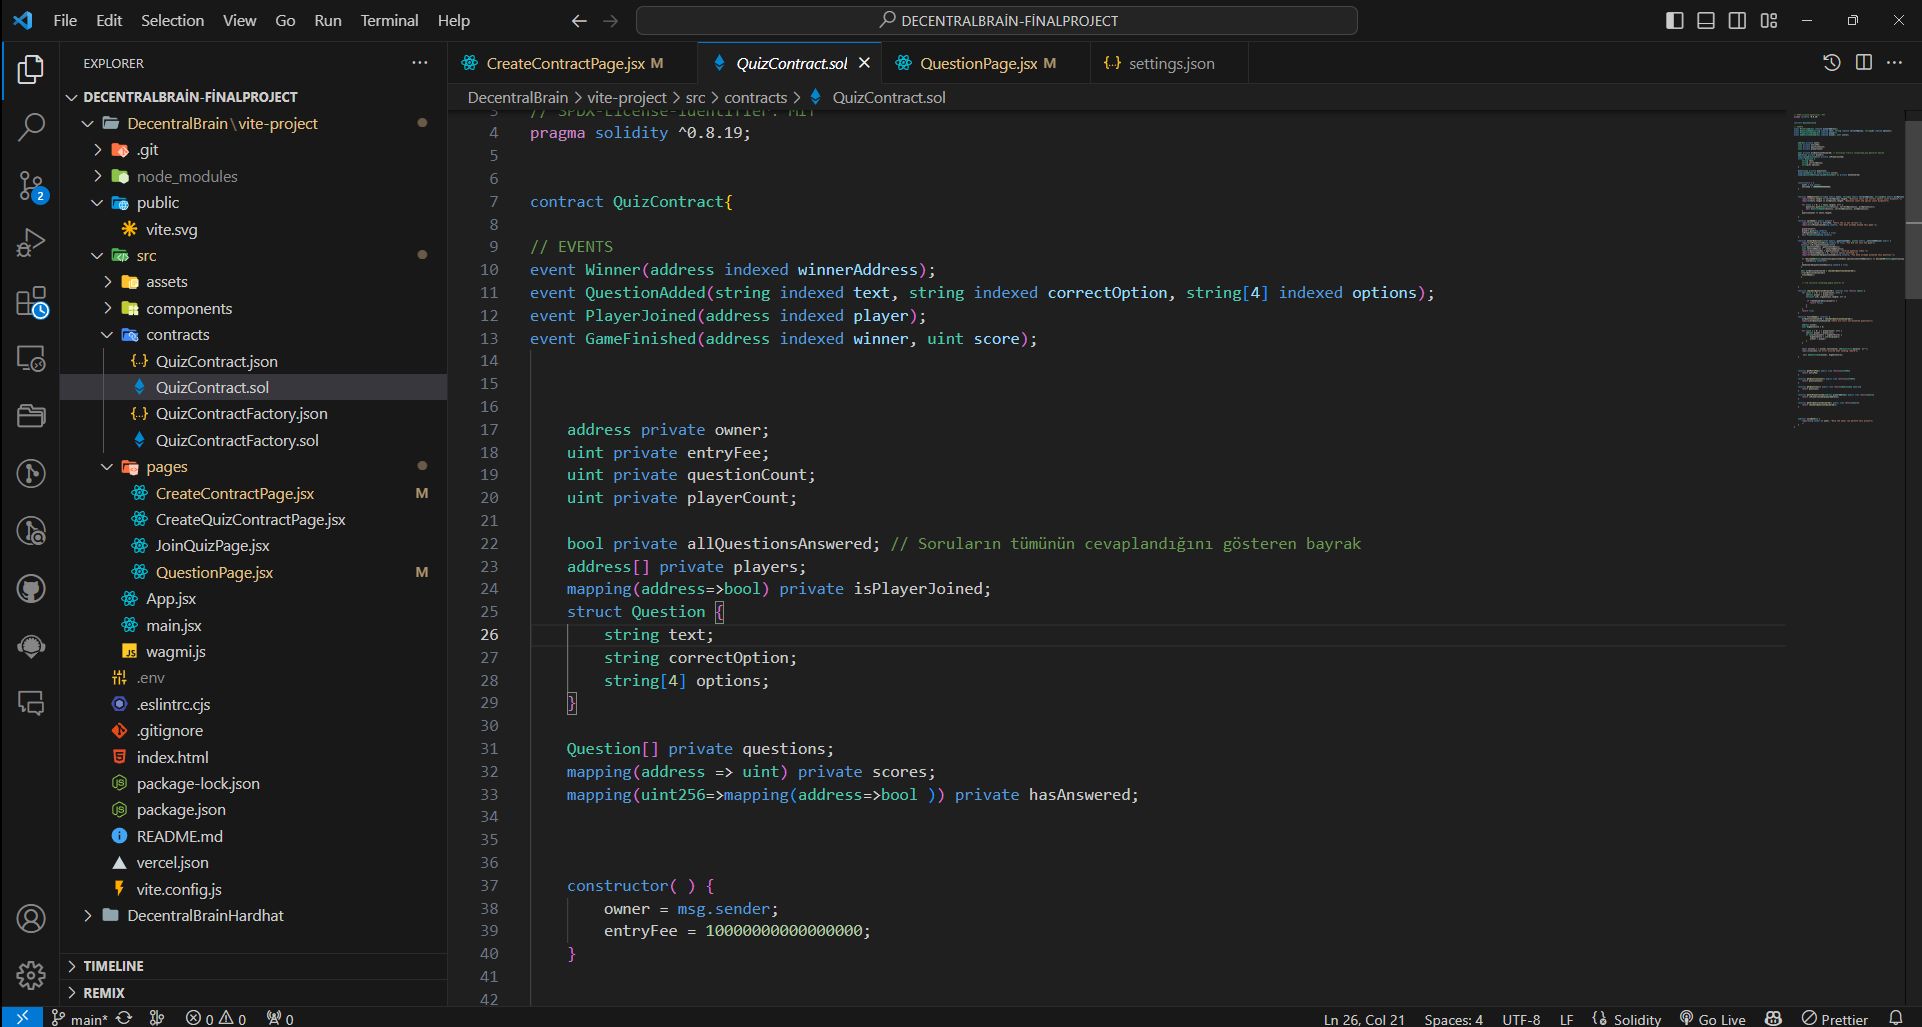The image size is (1922, 1027).
Task: Open Explorer Views and More Actions menu
Action: [419, 62]
